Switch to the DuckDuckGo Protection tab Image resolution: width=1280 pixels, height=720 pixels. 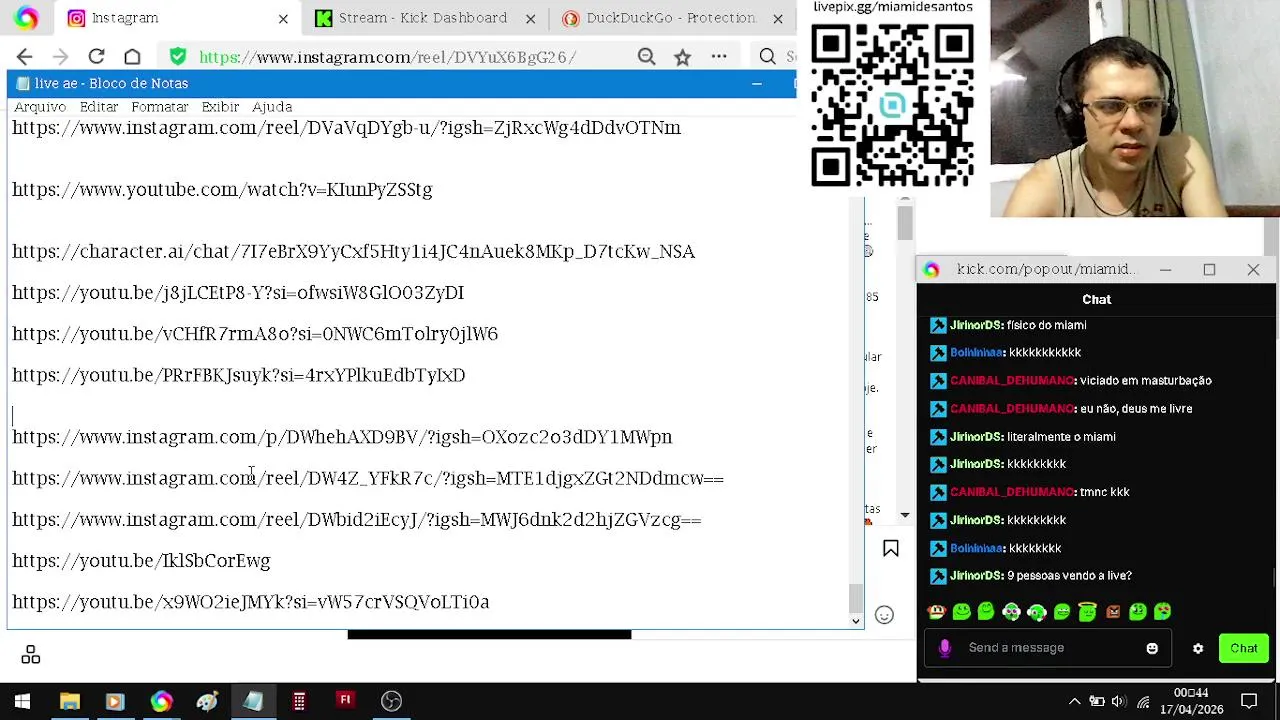pyautogui.click(x=671, y=18)
